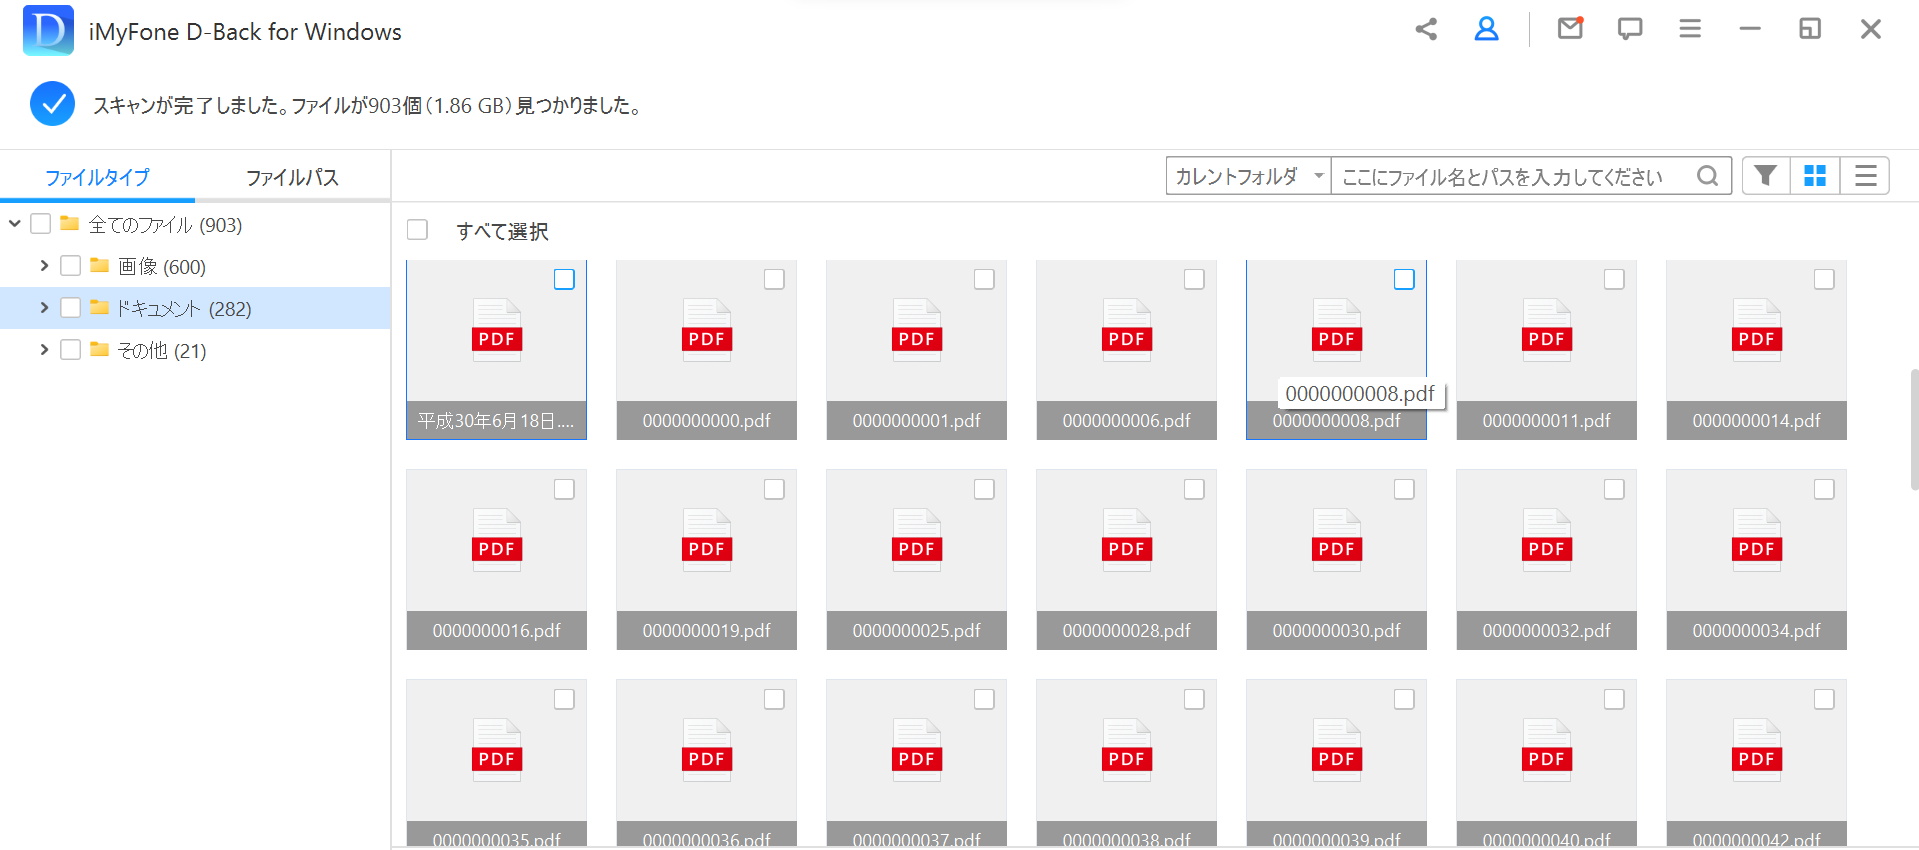Switch to the ファイルパス tab
This screenshot has width=1919, height=850.
click(x=292, y=177)
